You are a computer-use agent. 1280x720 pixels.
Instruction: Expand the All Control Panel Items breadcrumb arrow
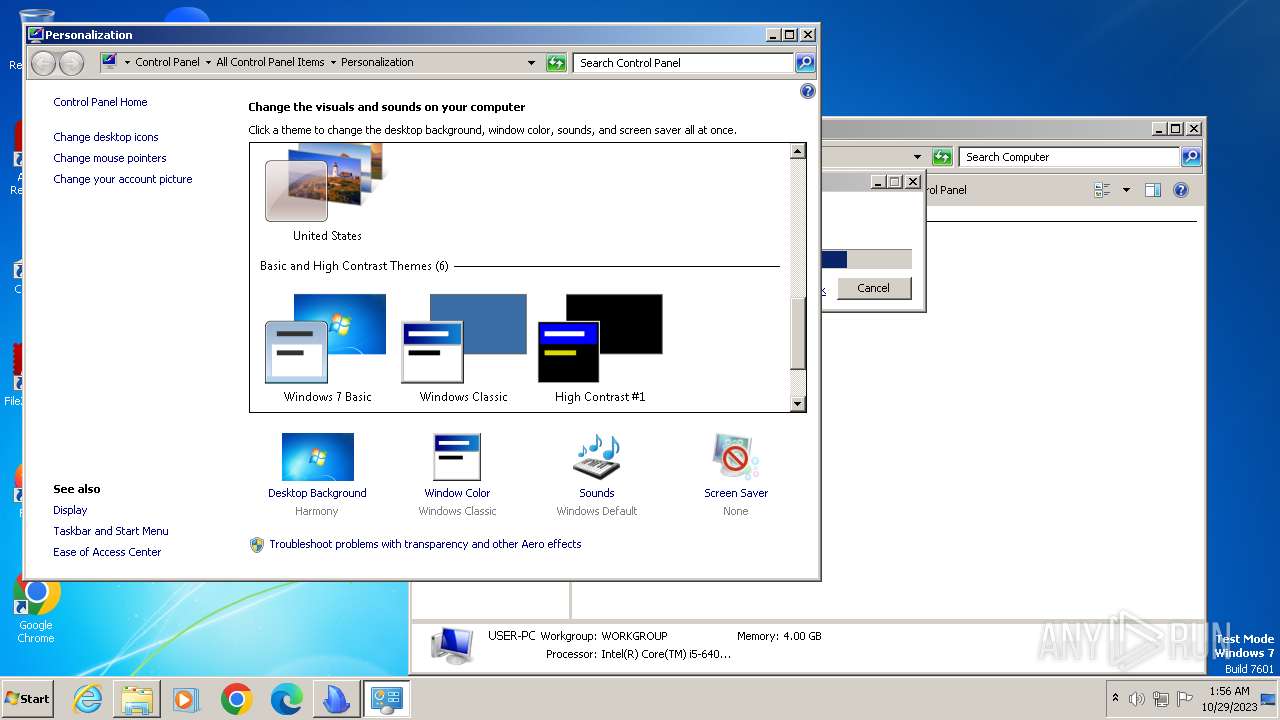point(333,62)
